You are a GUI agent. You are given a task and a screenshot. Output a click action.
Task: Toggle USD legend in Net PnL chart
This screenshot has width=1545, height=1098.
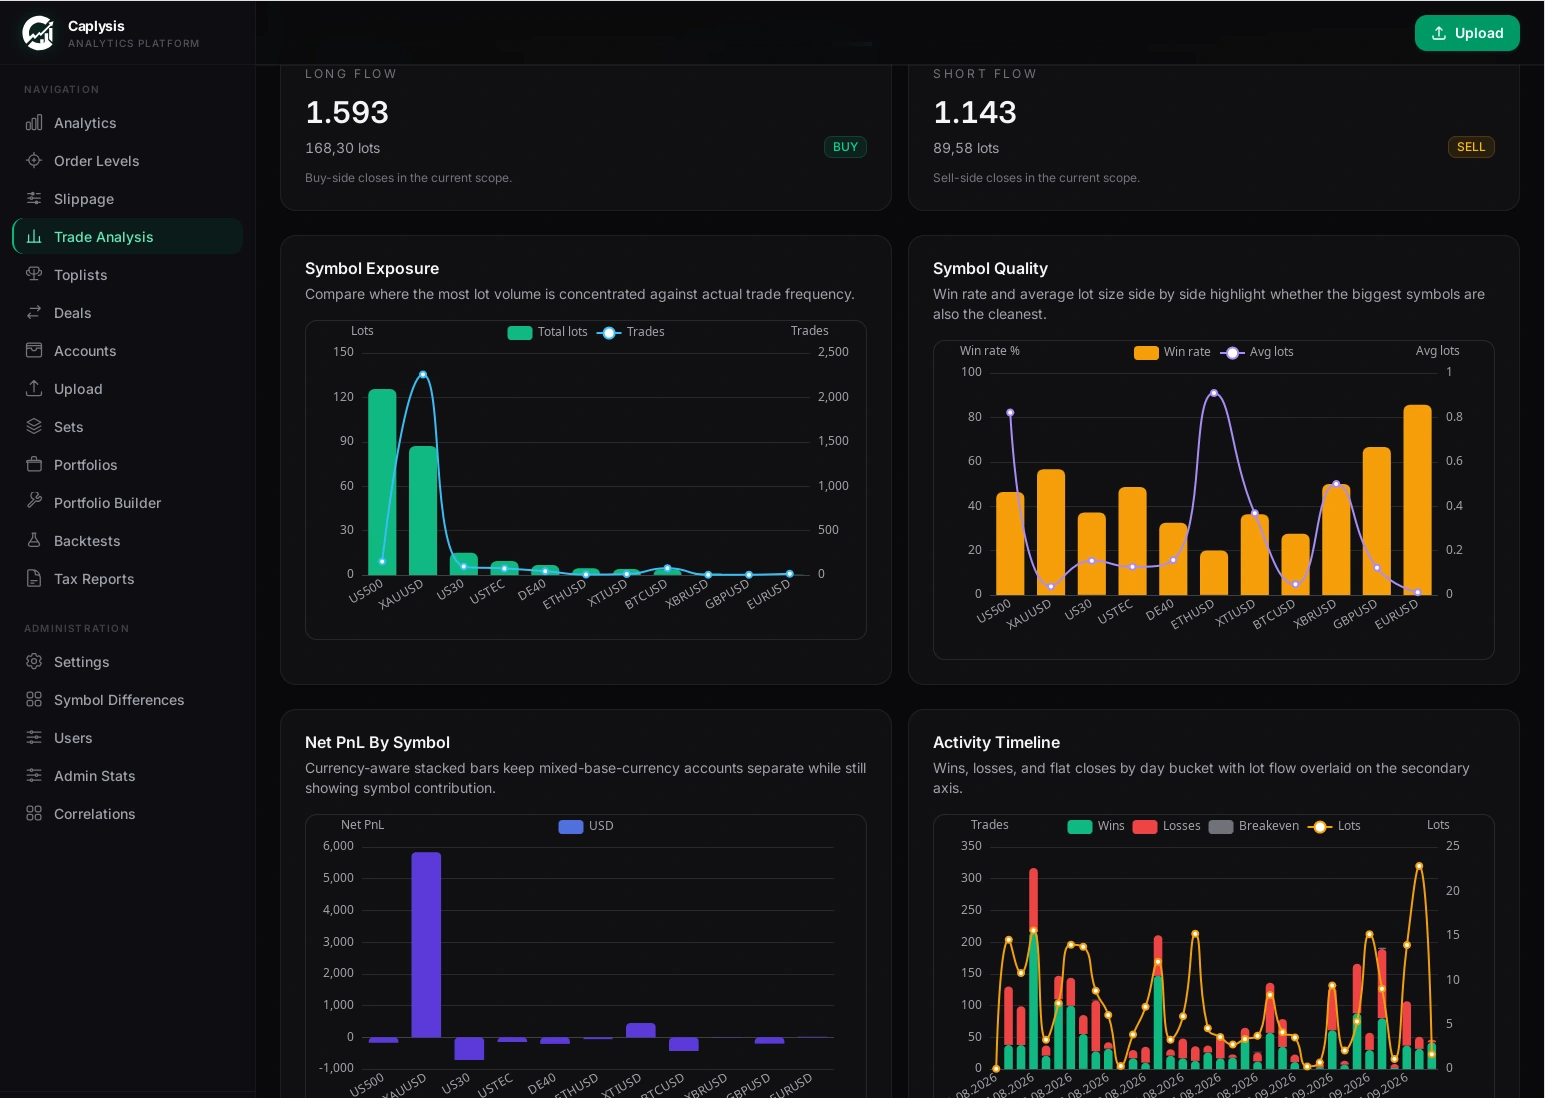586,826
